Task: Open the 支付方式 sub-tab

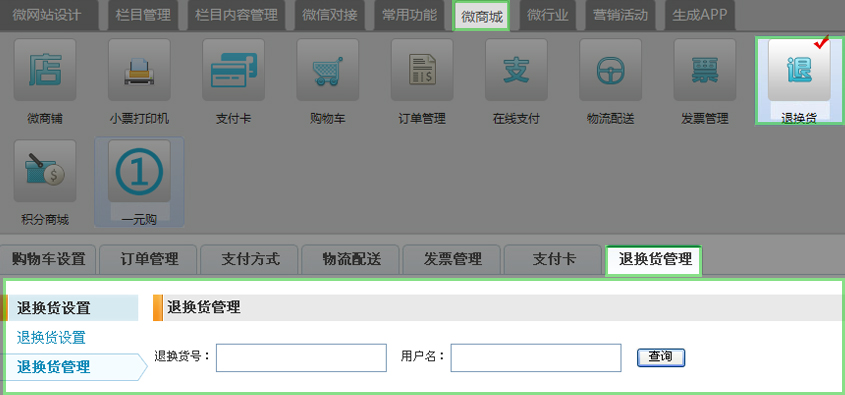Action: click(251, 259)
